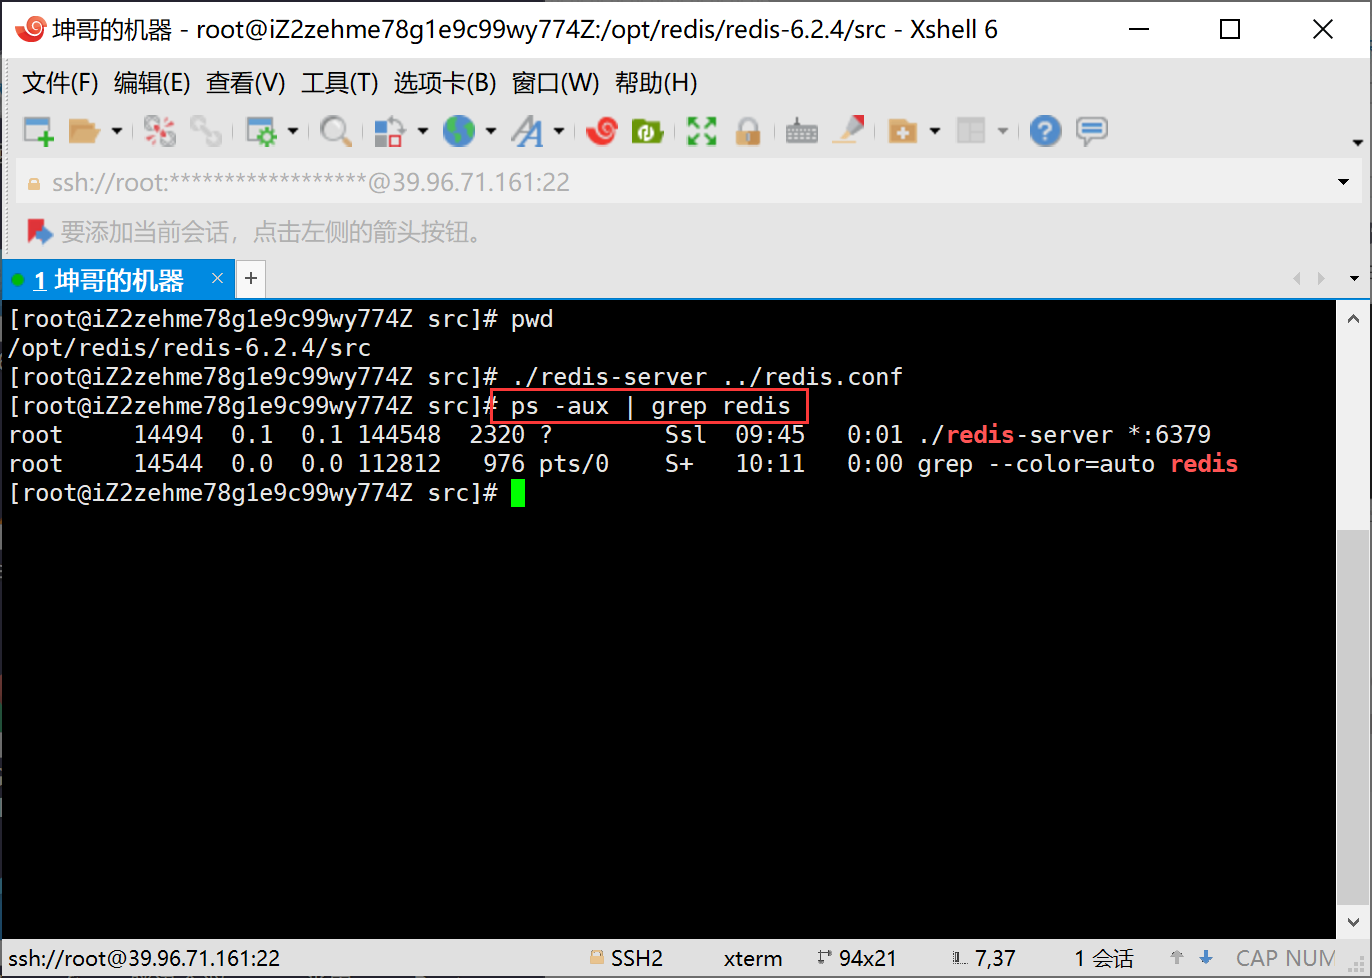
Task: Open session properties gear icon
Action: (x=261, y=131)
